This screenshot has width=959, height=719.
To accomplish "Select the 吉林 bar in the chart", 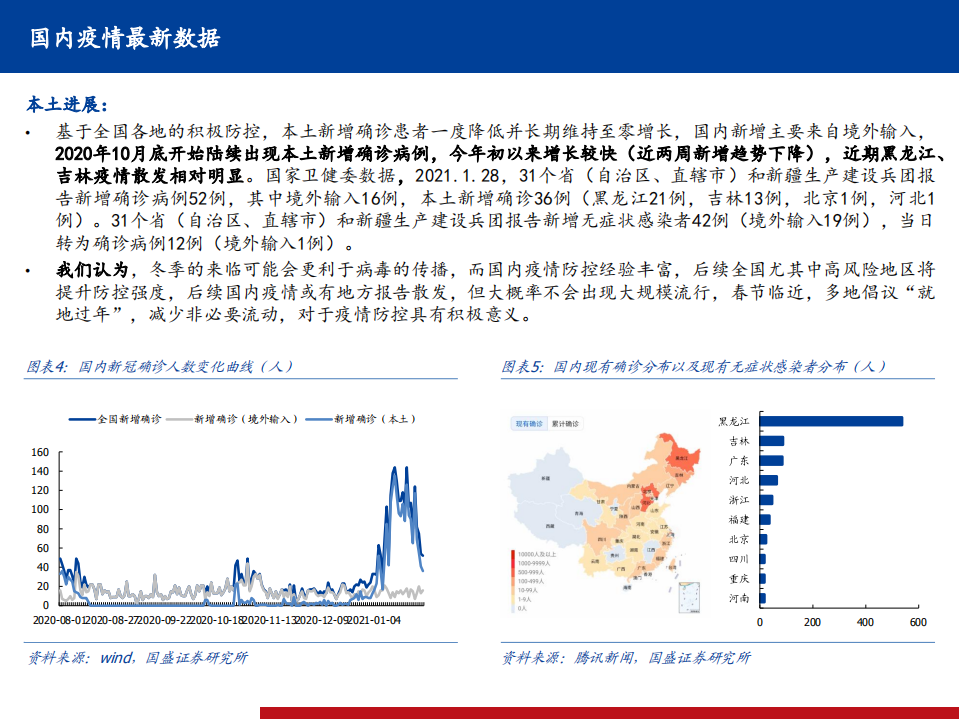I will [770, 440].
